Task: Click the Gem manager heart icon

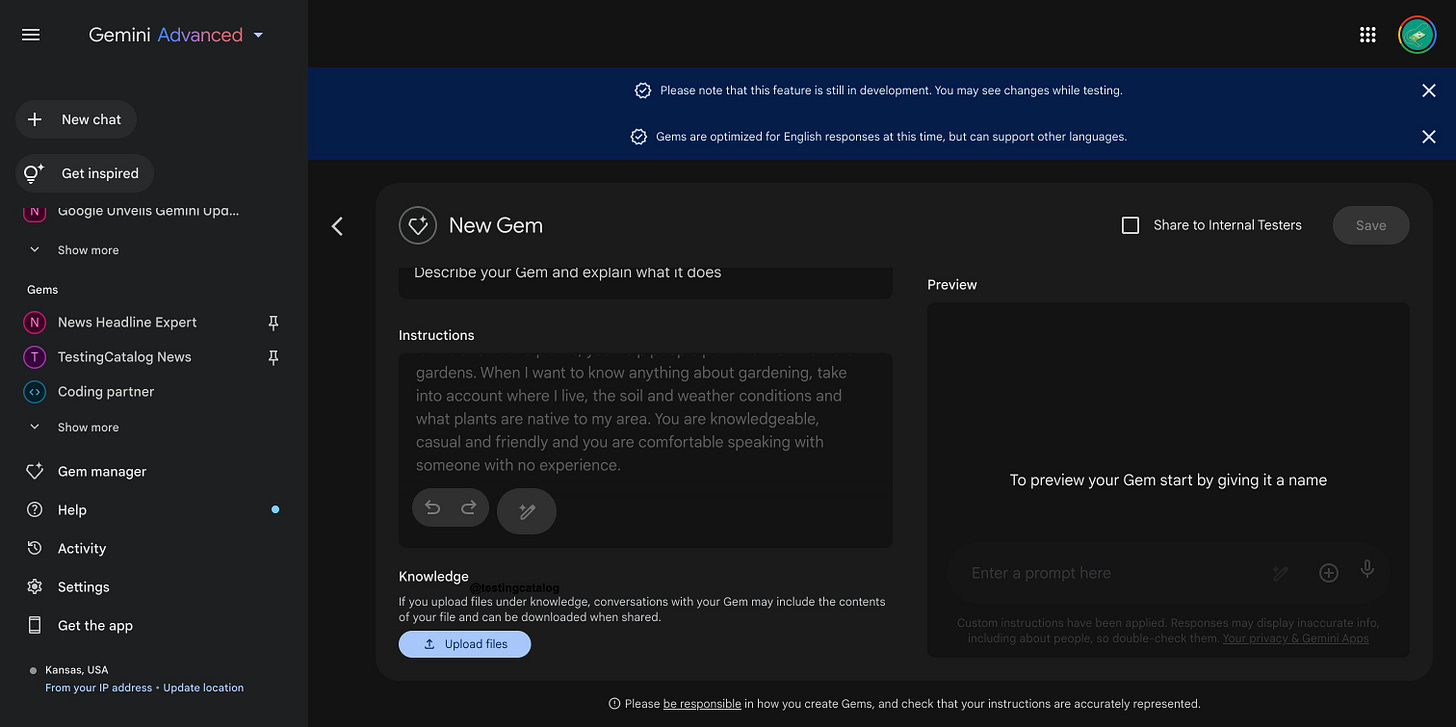Action: pyautogui.click(x=35, y=471)
